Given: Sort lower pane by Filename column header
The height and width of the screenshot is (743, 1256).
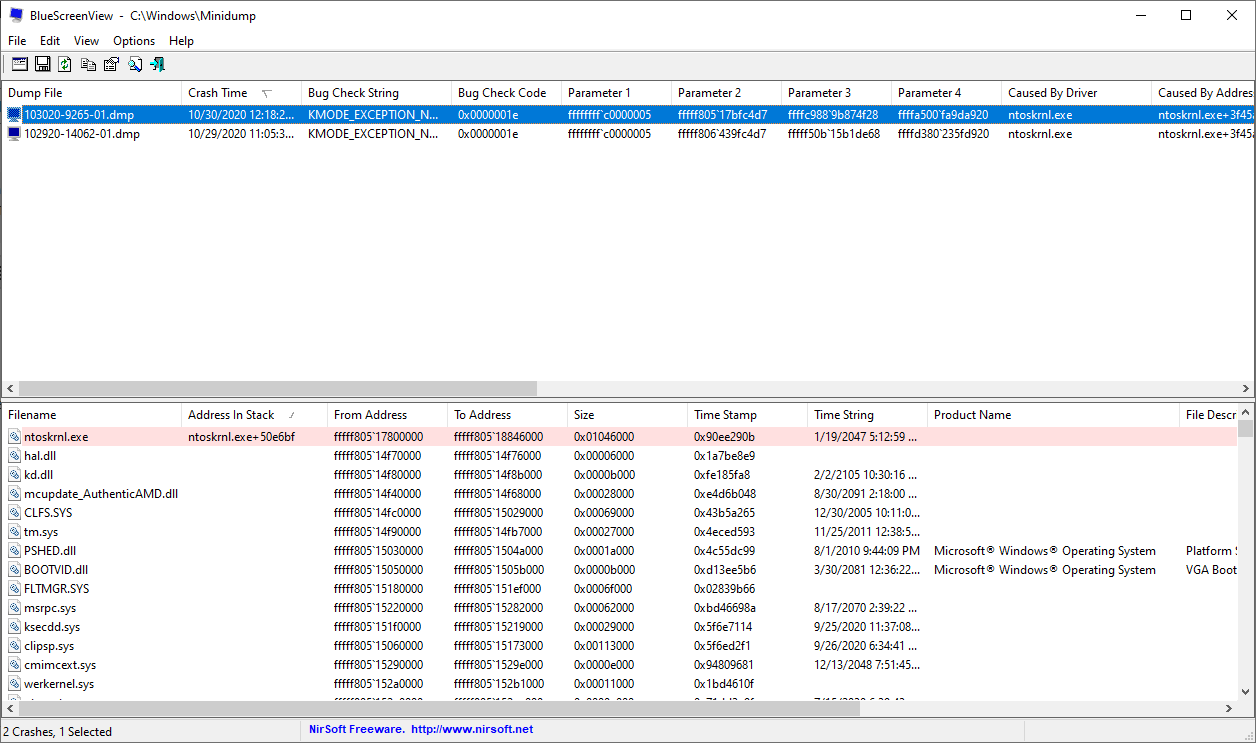Looking at the screenshot, I should pos(92,415).
